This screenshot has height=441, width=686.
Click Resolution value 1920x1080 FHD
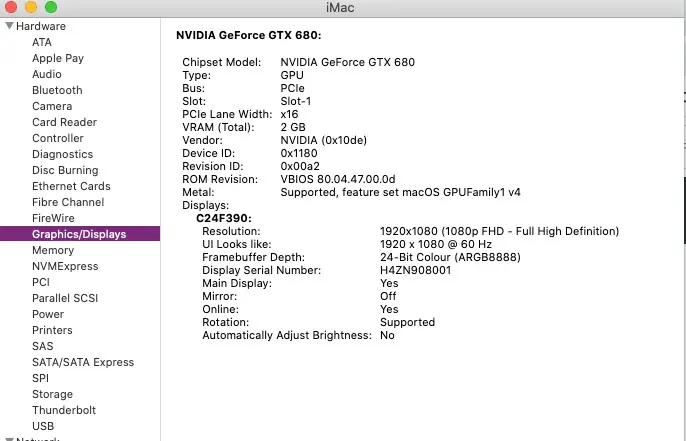click(x=499, y=231)
